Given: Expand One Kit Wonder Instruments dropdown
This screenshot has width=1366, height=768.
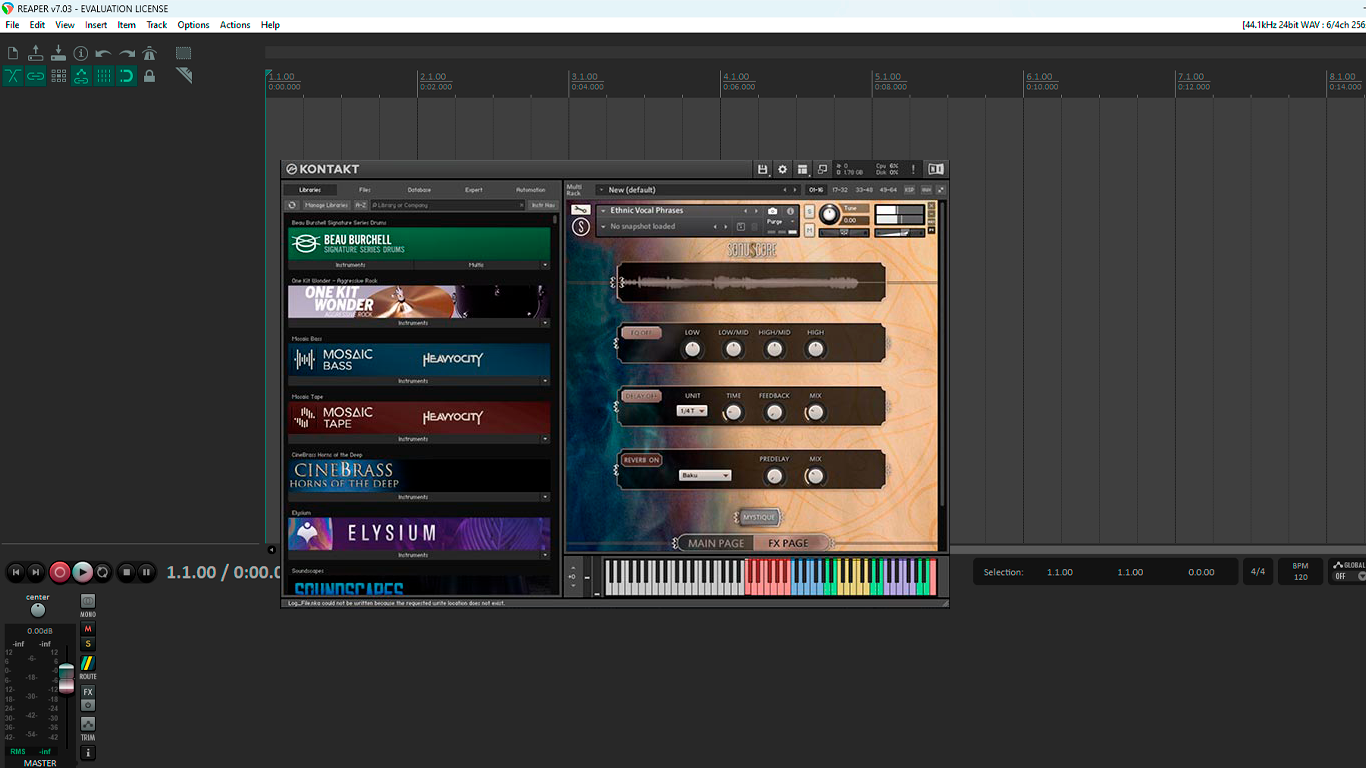Looking at the screenshot, I should click(545, 323).
